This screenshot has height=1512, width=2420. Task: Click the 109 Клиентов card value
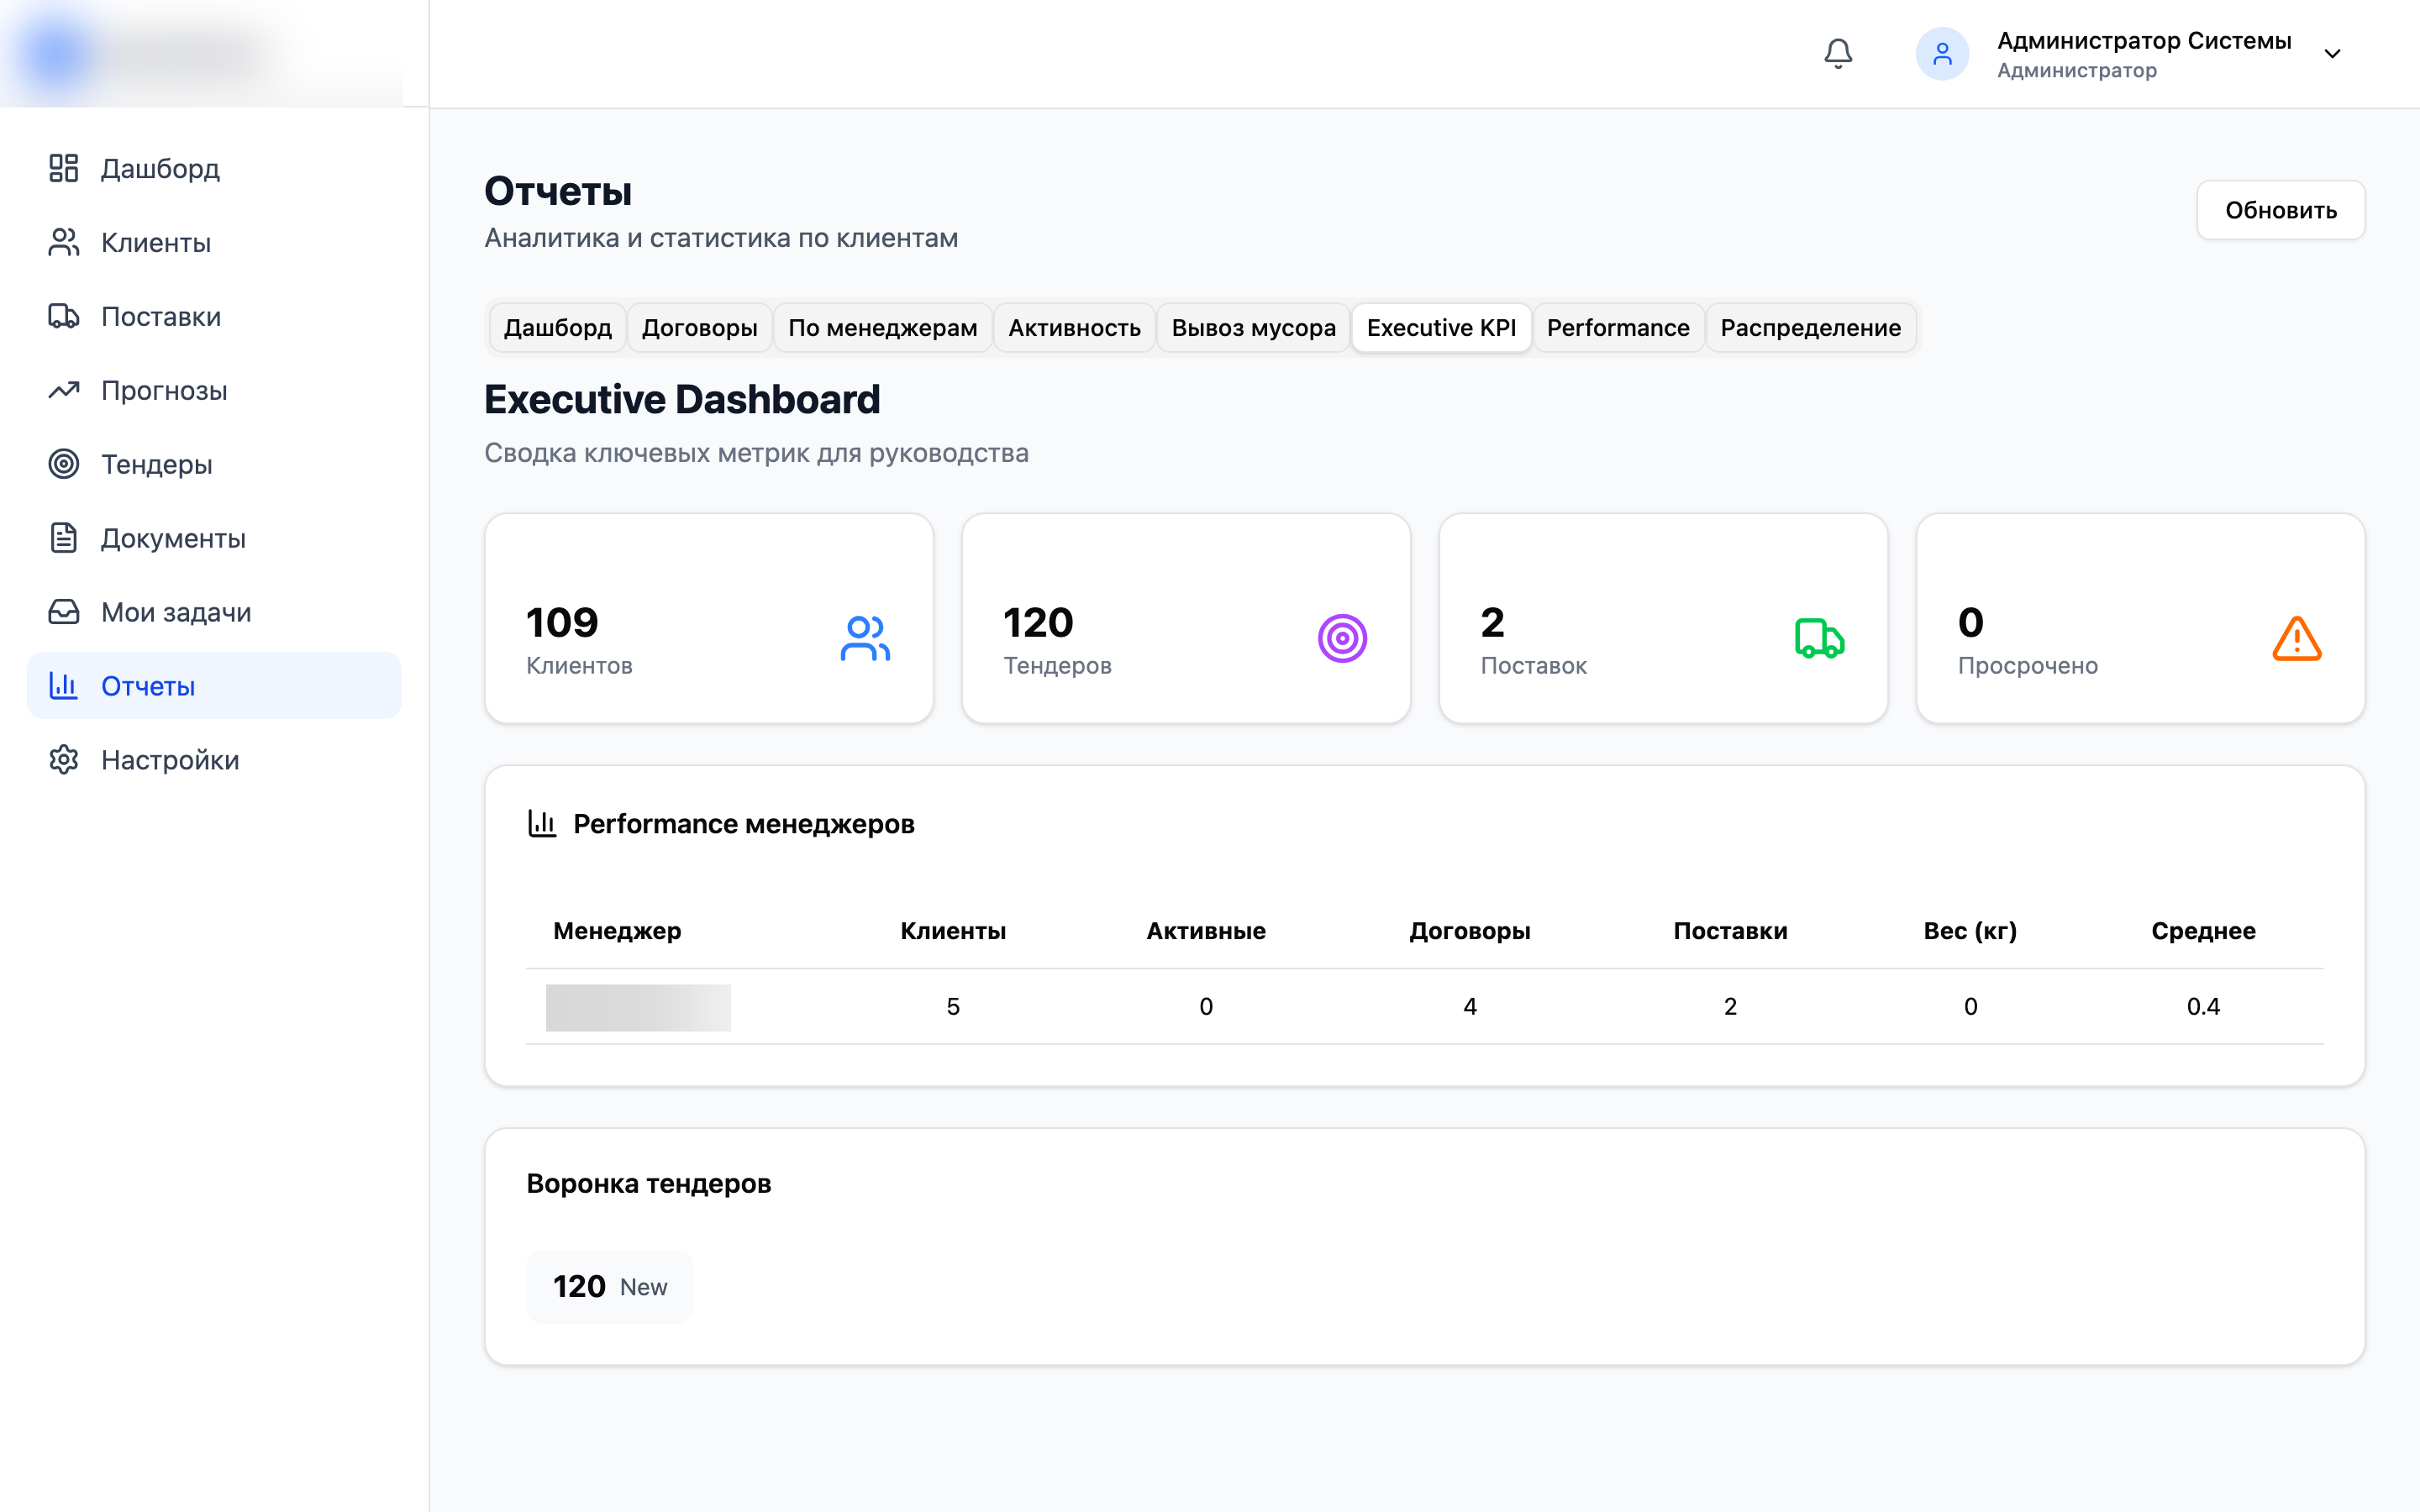(x=562, y=622)
